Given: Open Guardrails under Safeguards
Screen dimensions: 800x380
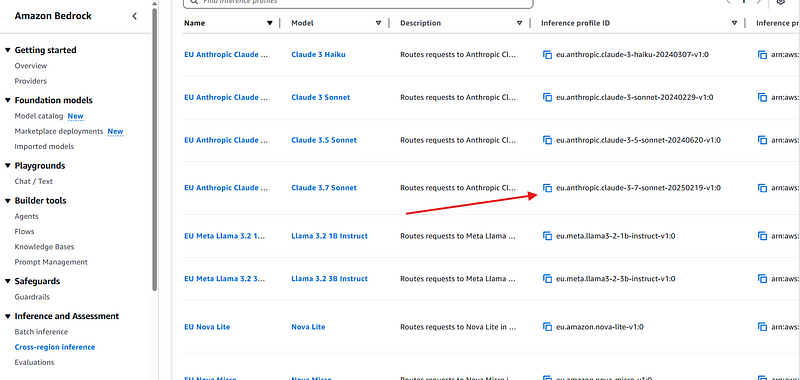Looking at the screenshot, I should 32,297.
